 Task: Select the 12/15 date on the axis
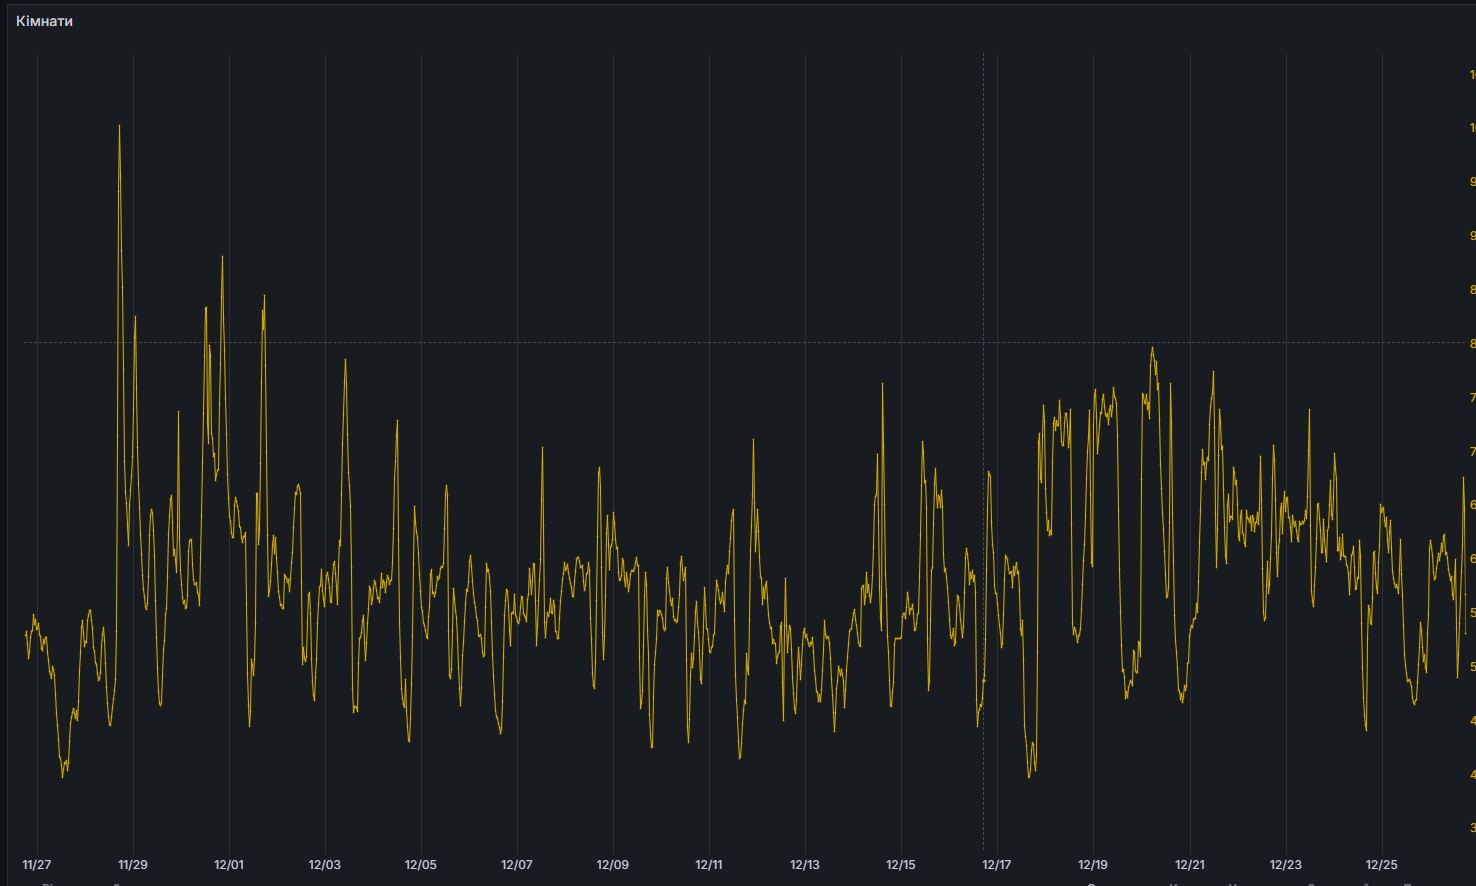point(901,865)
